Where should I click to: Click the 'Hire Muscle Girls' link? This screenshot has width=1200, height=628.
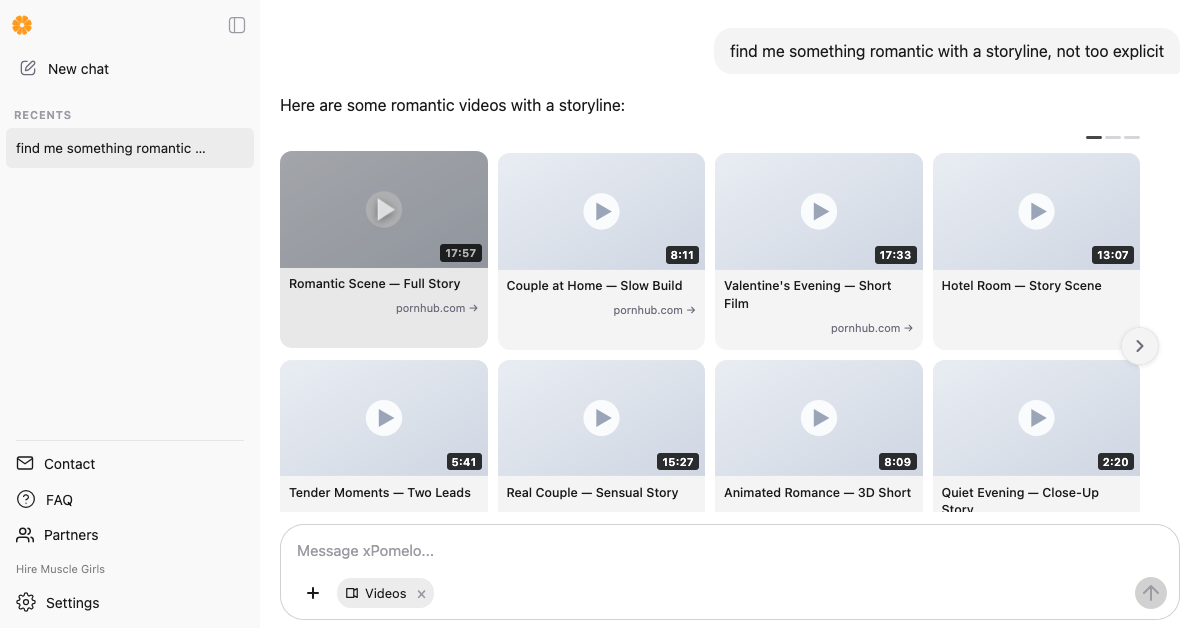pos(61,569)
